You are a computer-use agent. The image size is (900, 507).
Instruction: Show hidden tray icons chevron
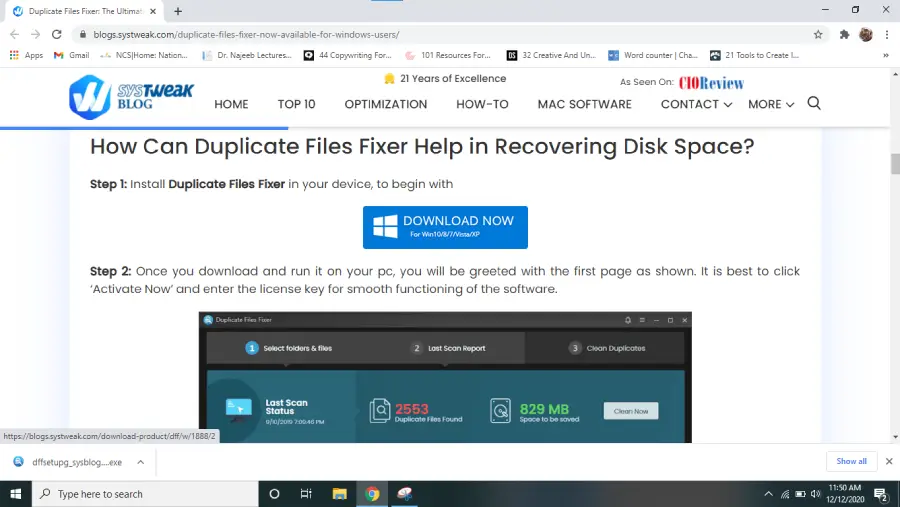tap(768, 494)
